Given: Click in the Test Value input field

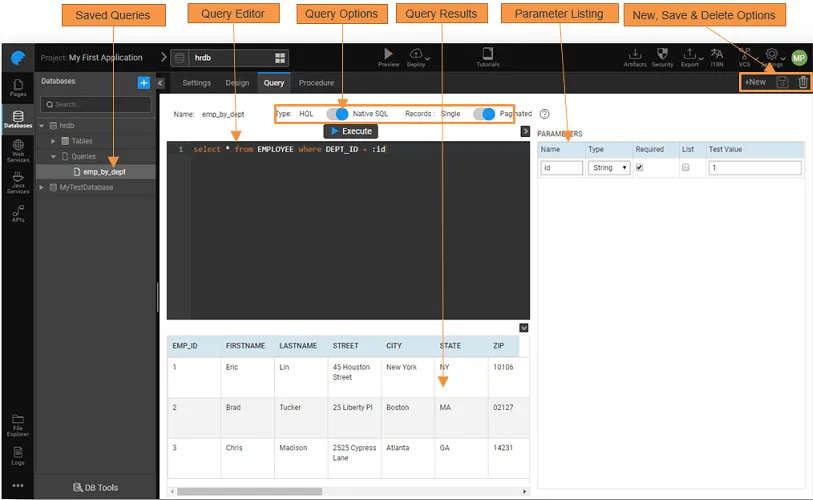Looking at the screenshot, I should (753, 168).
